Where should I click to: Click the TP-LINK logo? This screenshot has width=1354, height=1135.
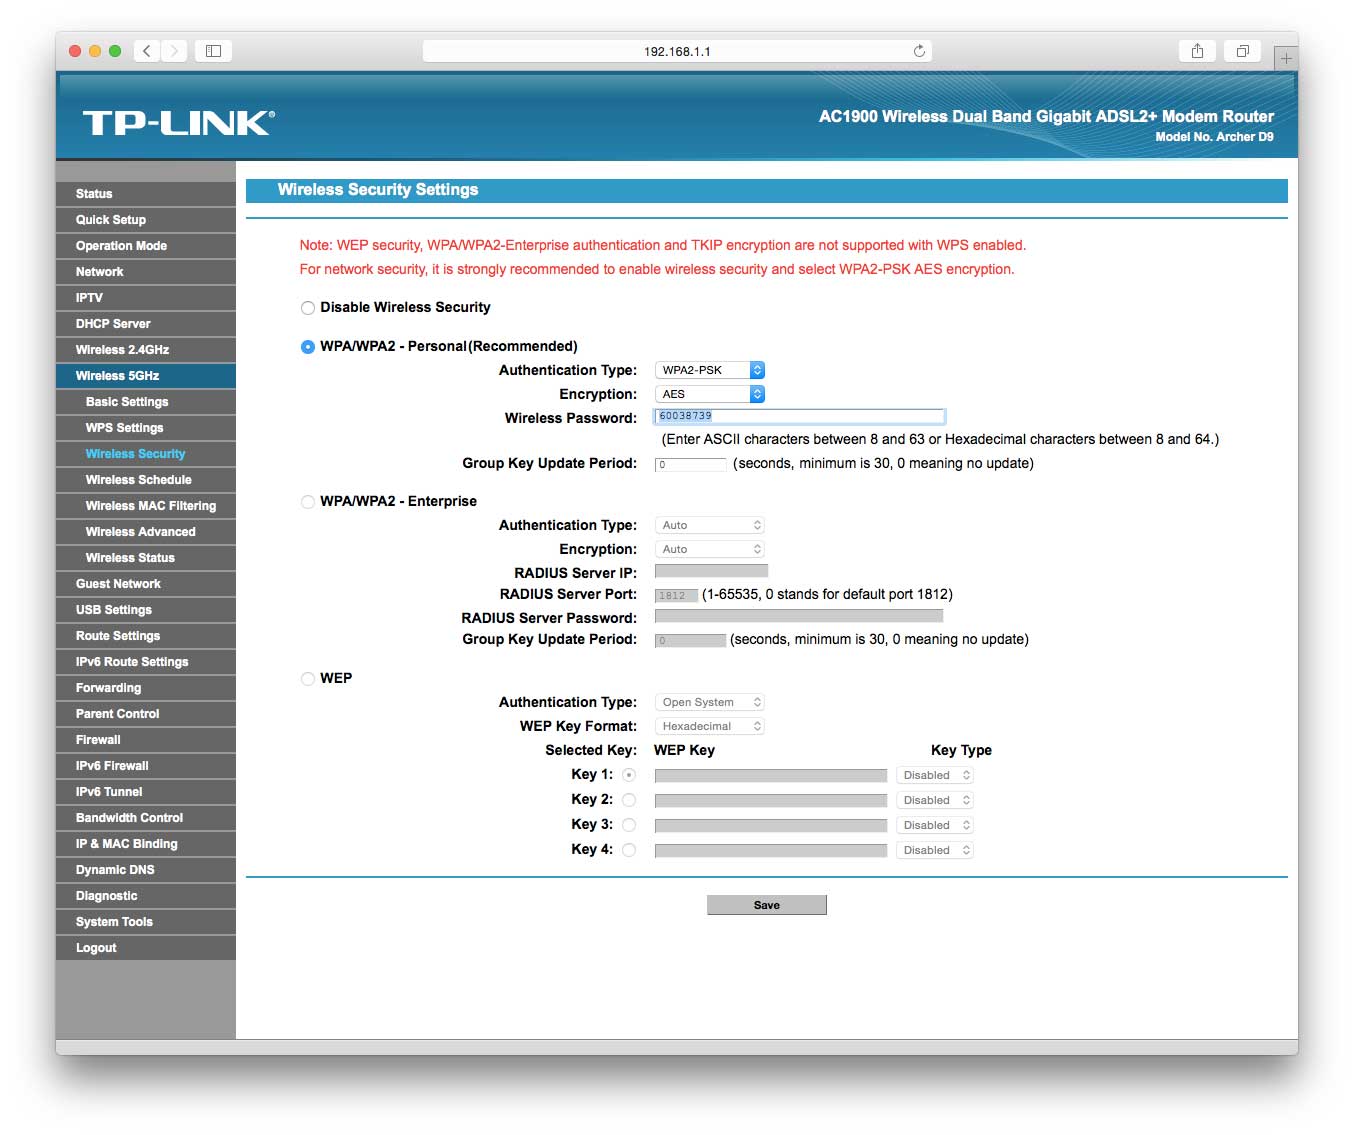coord(178,123)
